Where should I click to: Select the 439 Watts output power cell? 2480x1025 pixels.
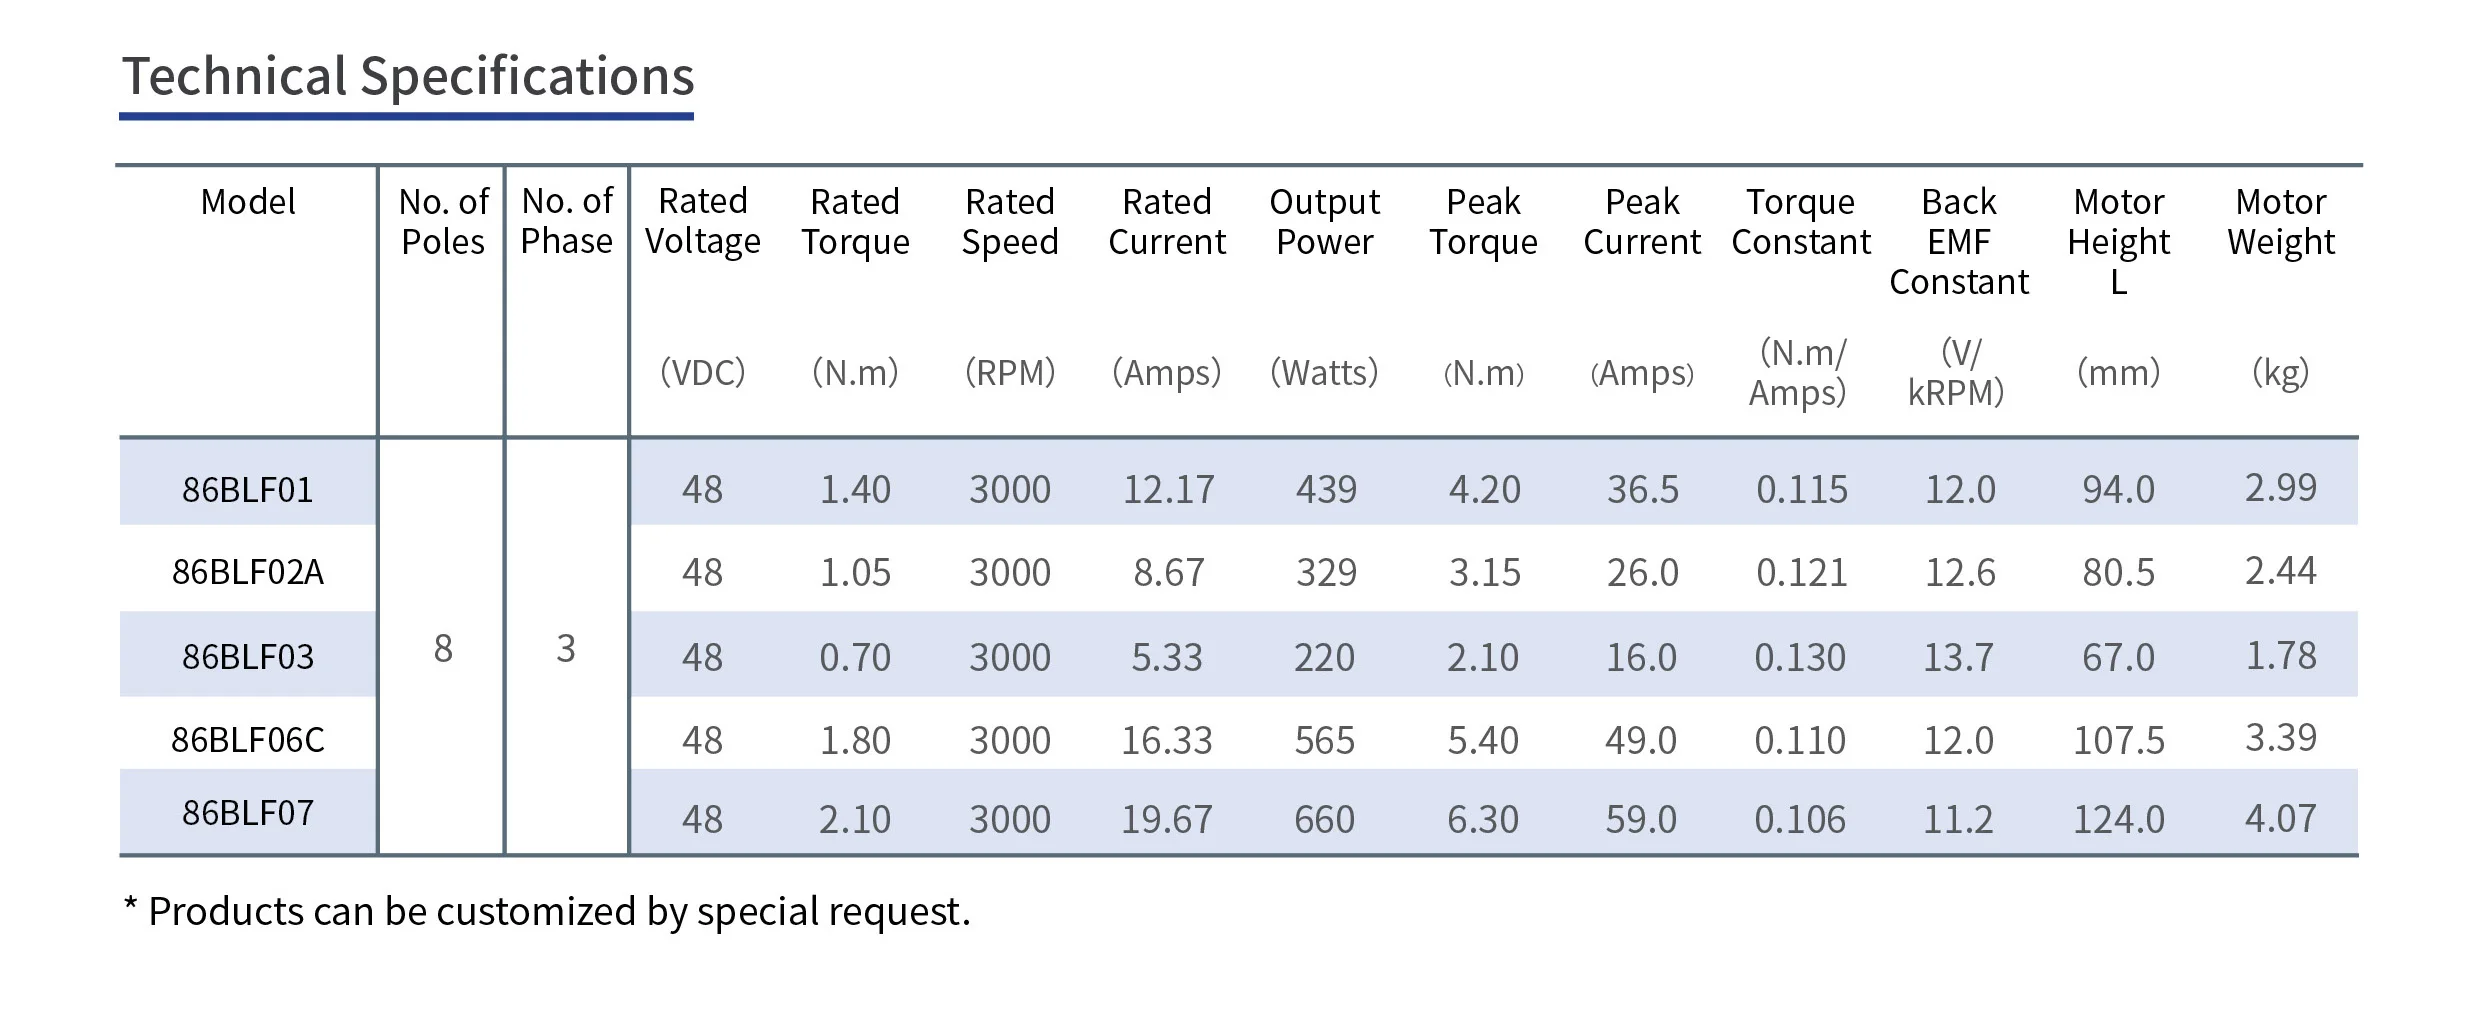[x=1326, y=490]
